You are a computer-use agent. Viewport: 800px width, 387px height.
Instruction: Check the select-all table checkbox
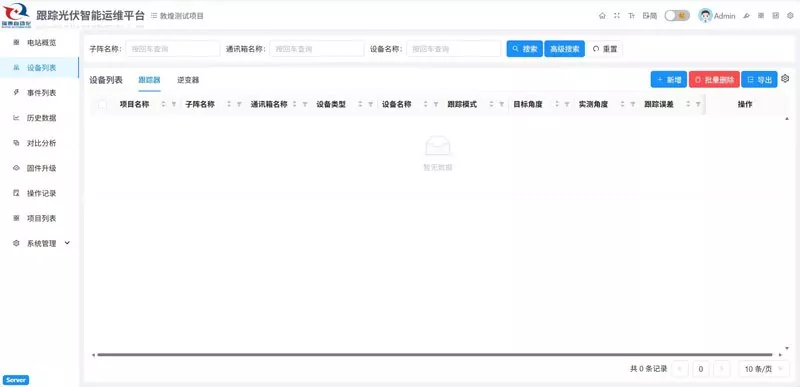(102, 104)
